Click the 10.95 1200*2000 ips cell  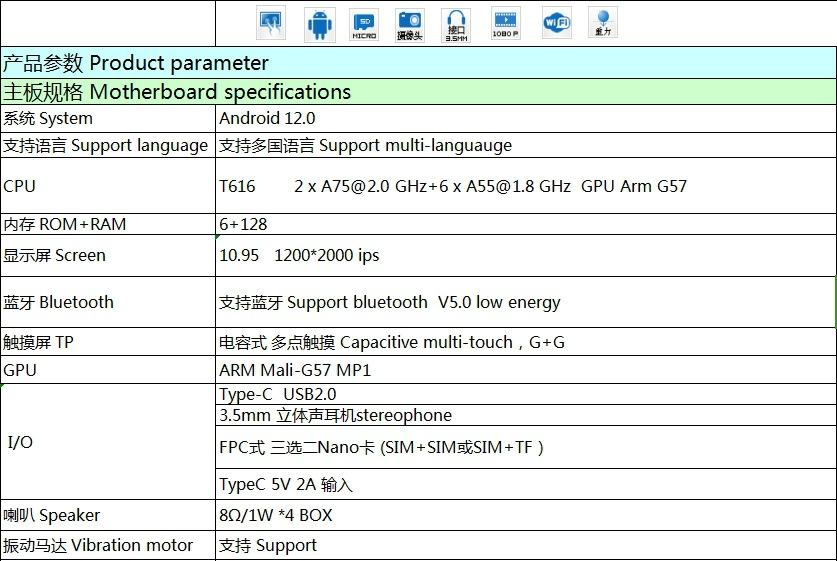(525, 256)
